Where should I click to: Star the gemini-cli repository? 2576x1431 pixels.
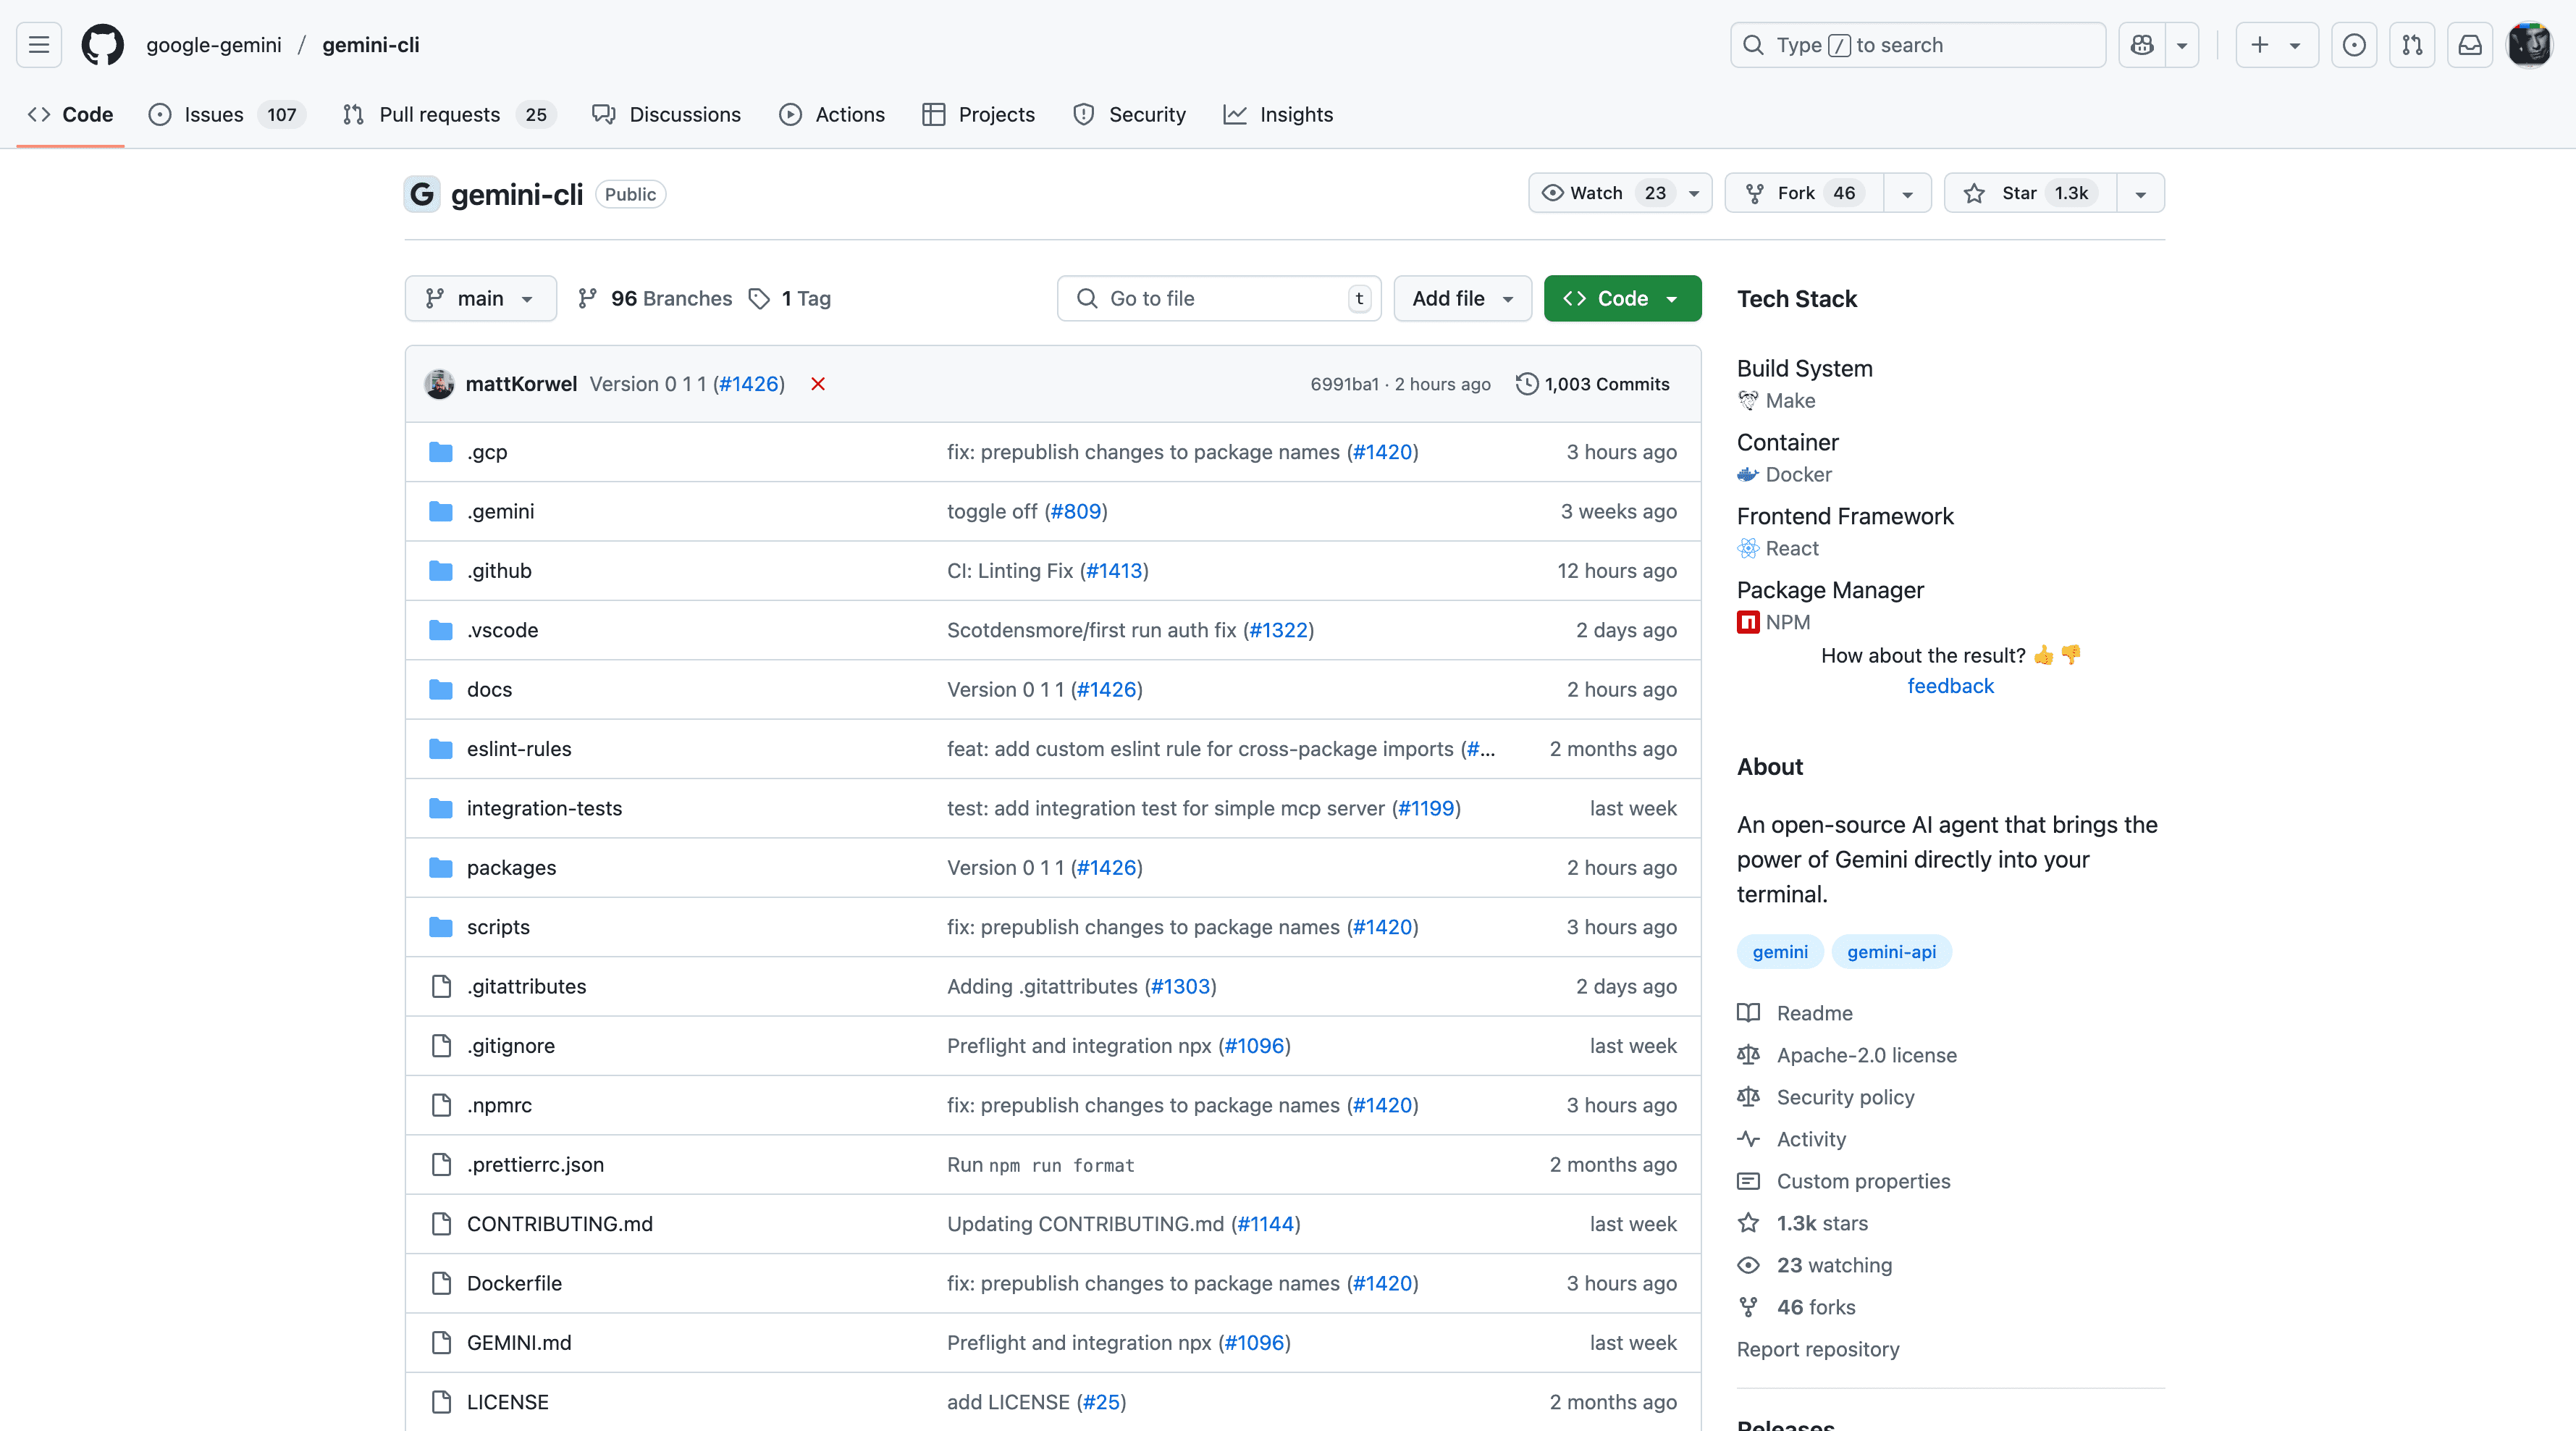[2030, 193]
